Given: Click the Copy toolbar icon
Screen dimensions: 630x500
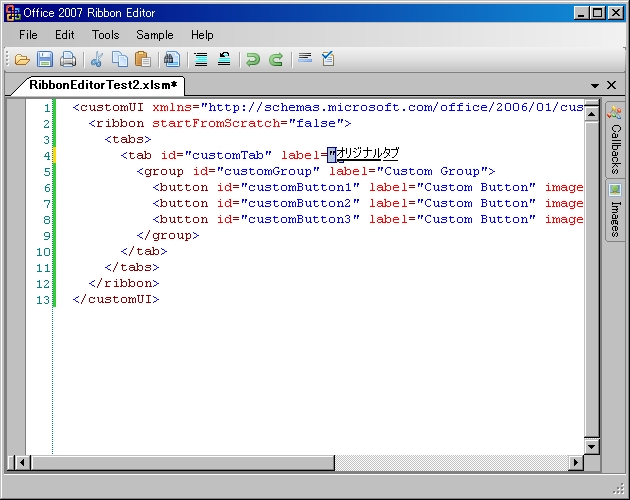Looking at the screenshot, I should coord(120,60).
